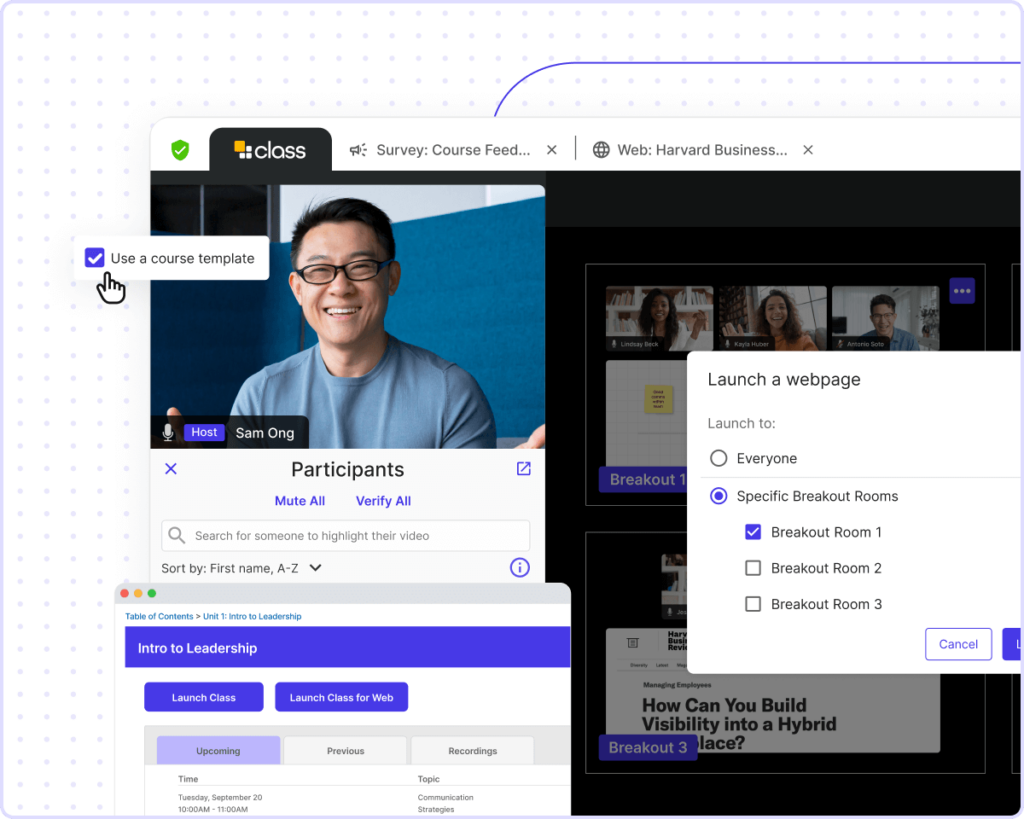
Task: Click the microphone icon next to Sam Ong's Host badge
Action: click(167, 432)
